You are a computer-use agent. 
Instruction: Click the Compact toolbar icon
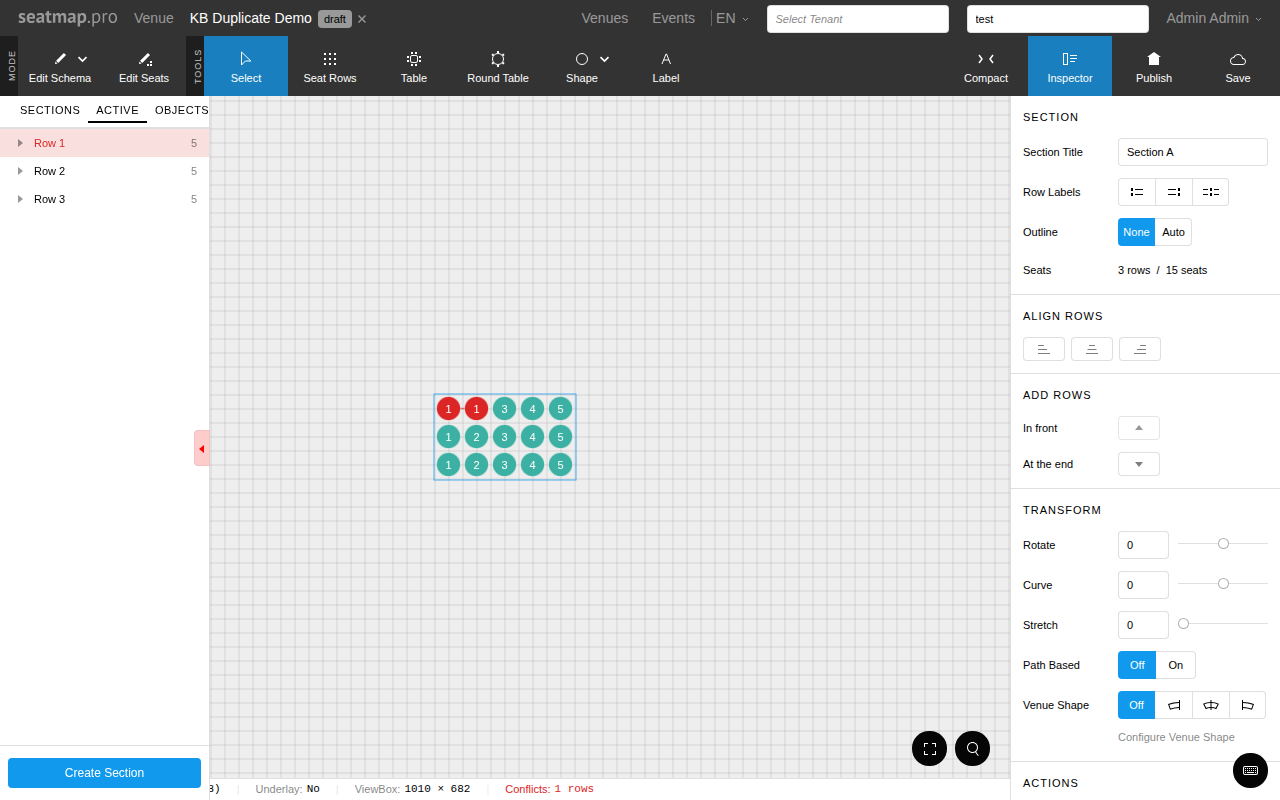coord(985,66)
